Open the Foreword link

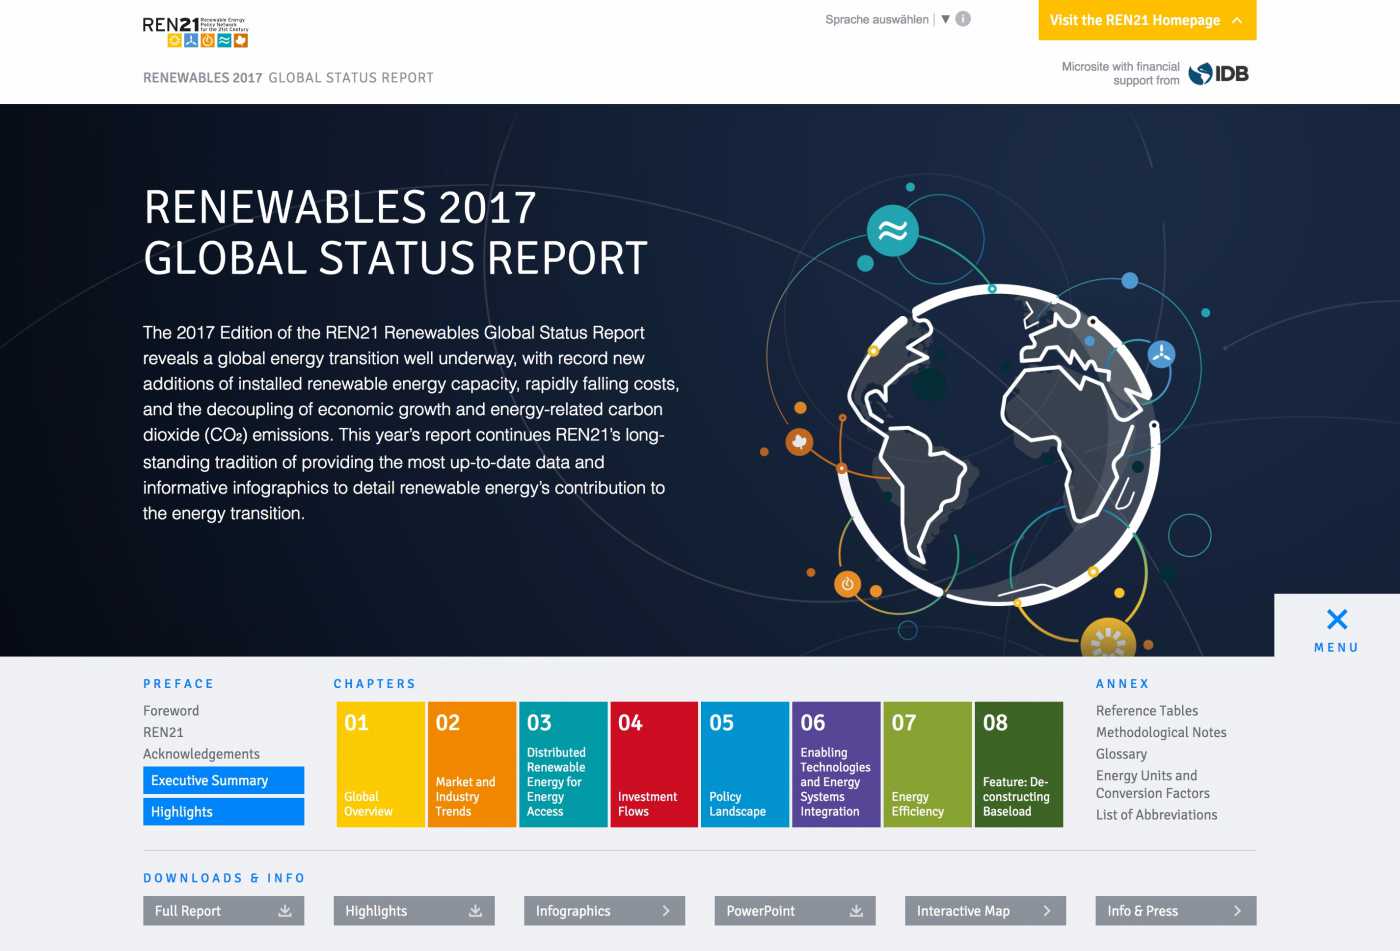[171, 711]
